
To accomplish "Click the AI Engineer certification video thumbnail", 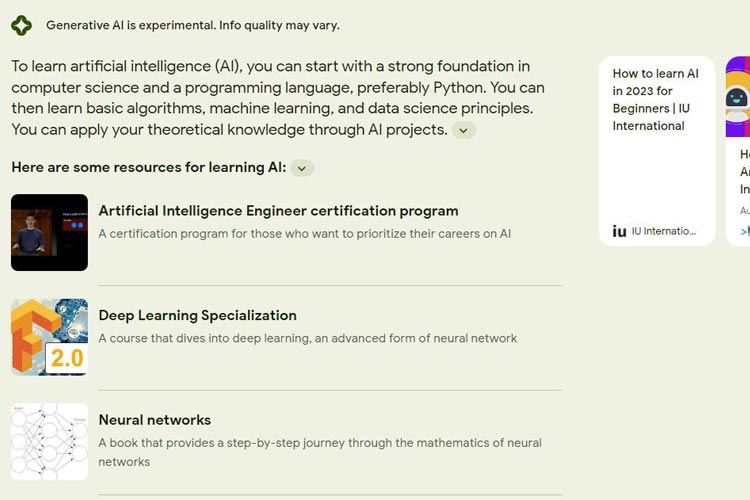I will tap(49, 233).
